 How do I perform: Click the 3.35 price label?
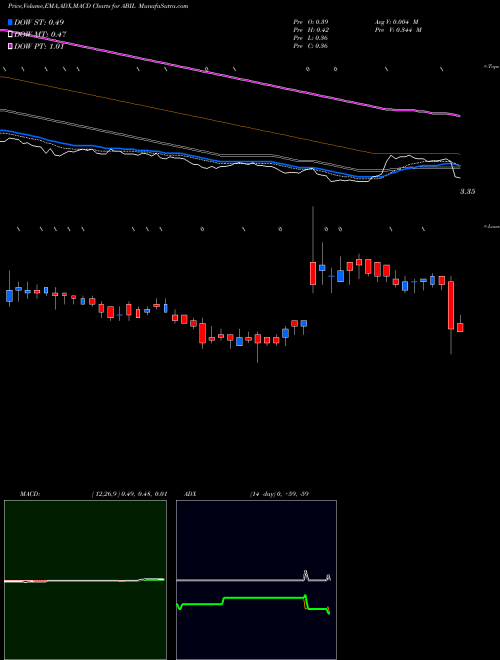(x=467, y=192)
